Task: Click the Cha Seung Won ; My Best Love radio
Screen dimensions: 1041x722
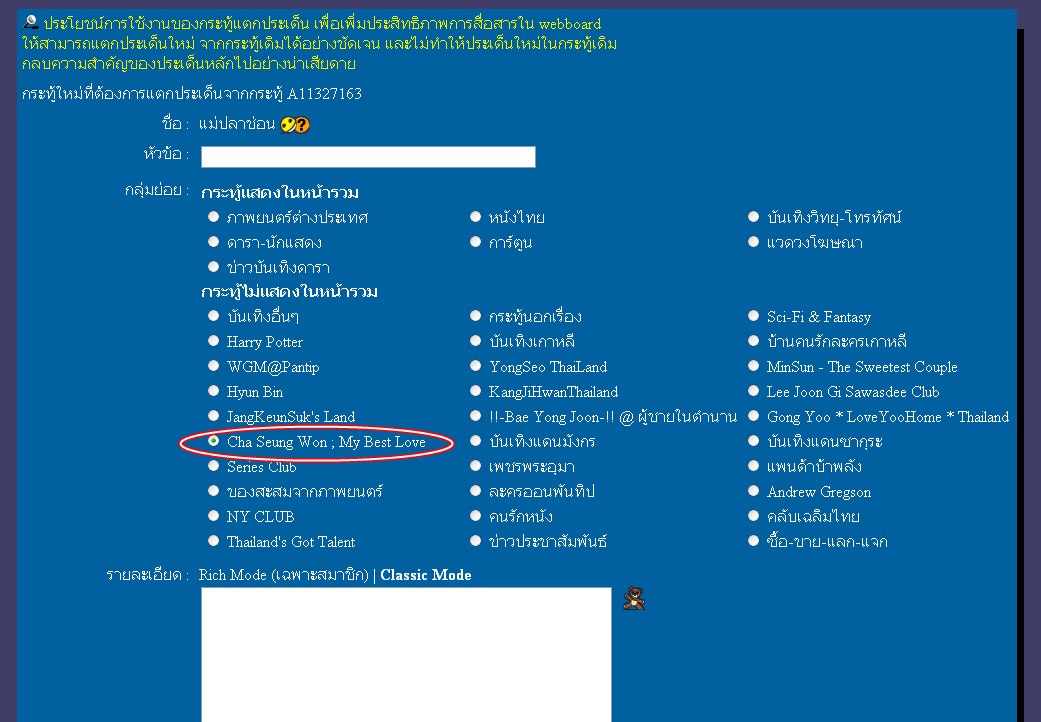Action: [213, 441]
